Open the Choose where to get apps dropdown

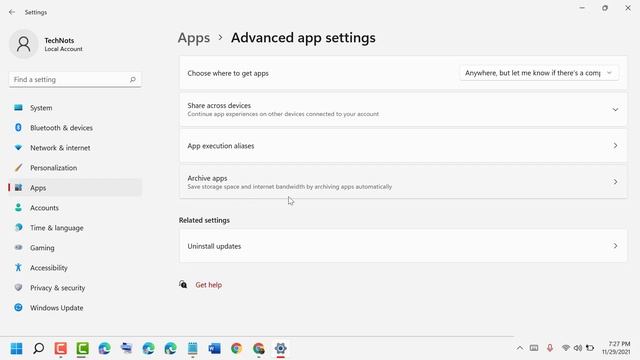click(x=539, y=73)
